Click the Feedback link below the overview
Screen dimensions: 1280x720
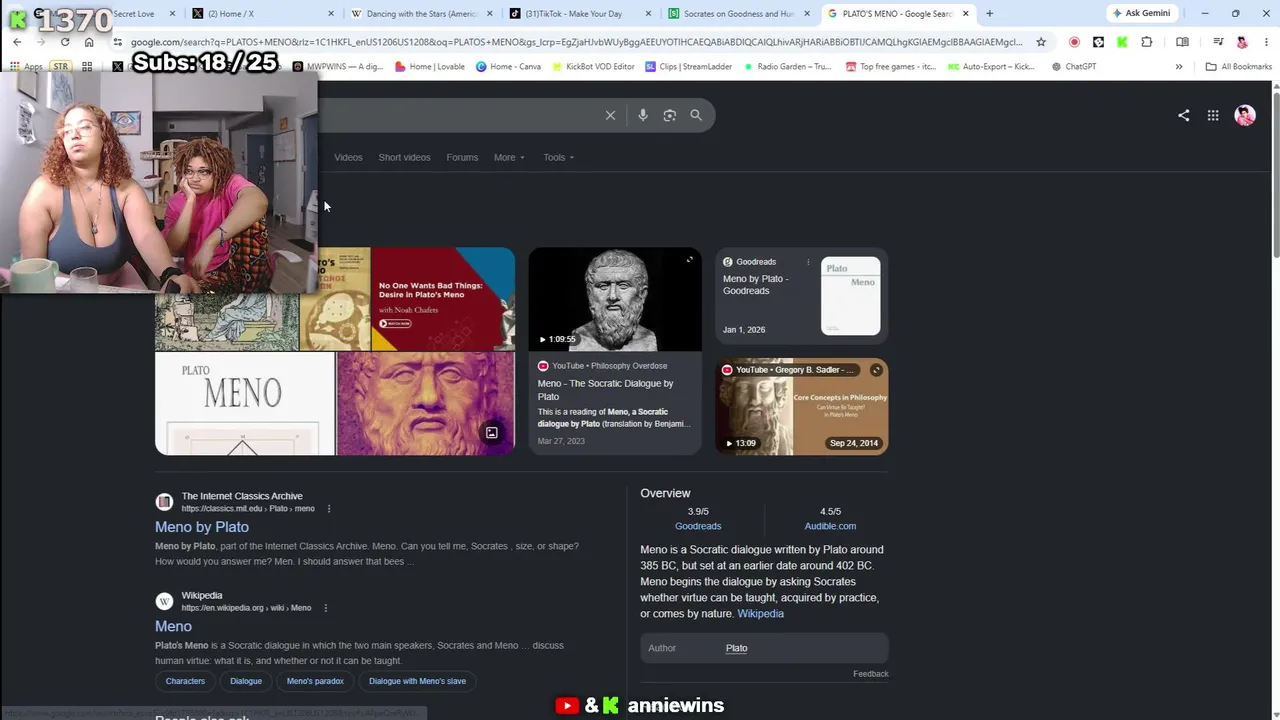[x=871, y=674]
